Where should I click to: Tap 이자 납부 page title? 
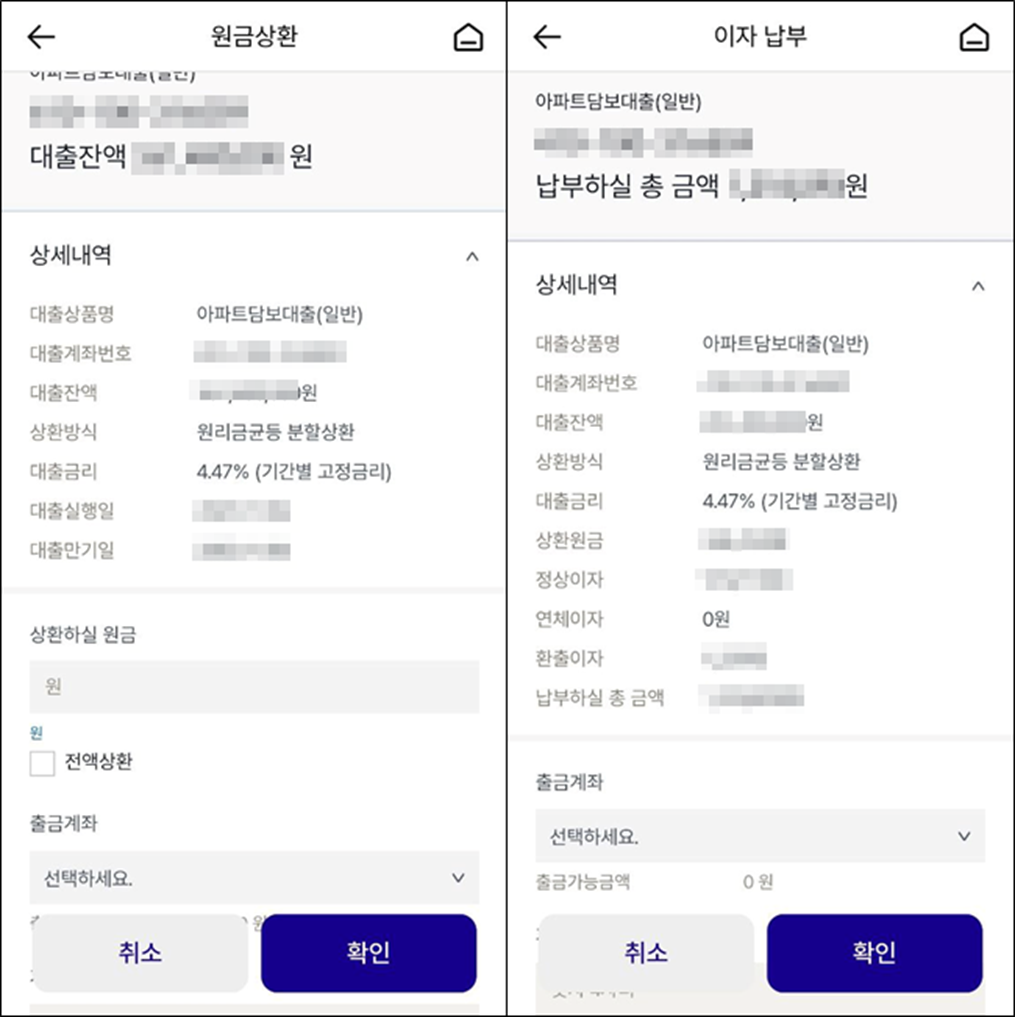coord(760,36)
